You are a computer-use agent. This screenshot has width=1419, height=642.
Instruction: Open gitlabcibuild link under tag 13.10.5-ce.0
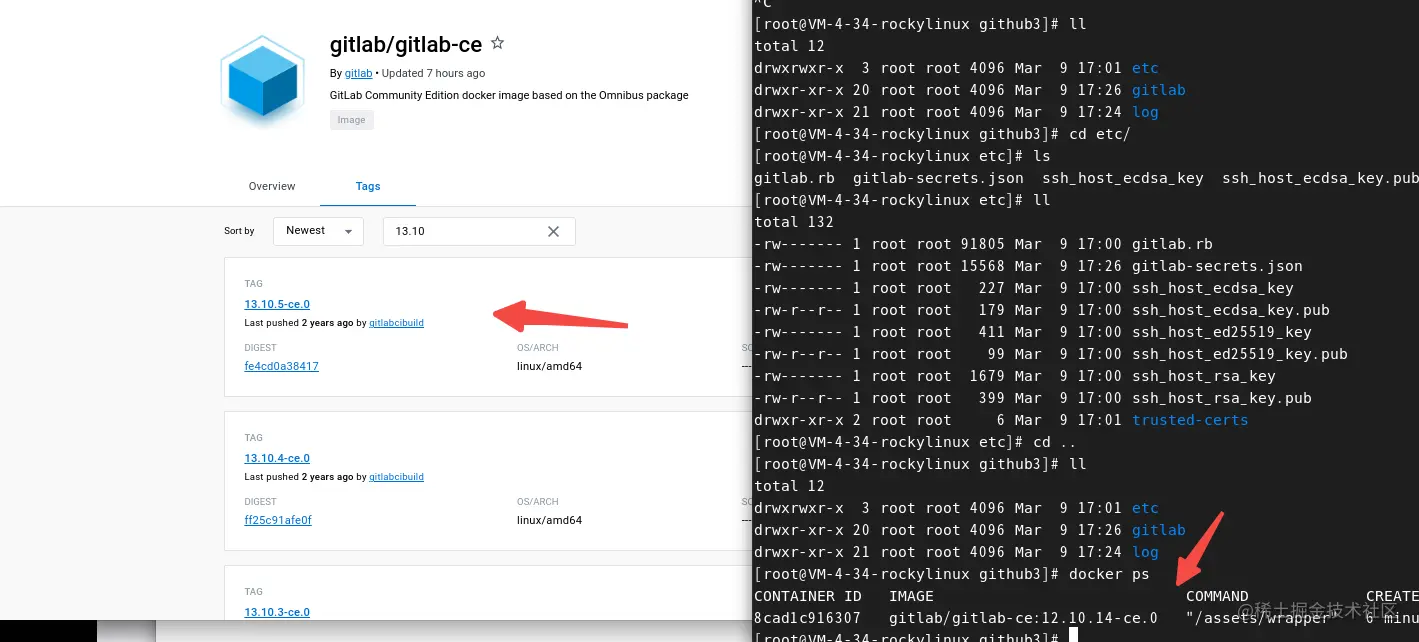[396, 323]
